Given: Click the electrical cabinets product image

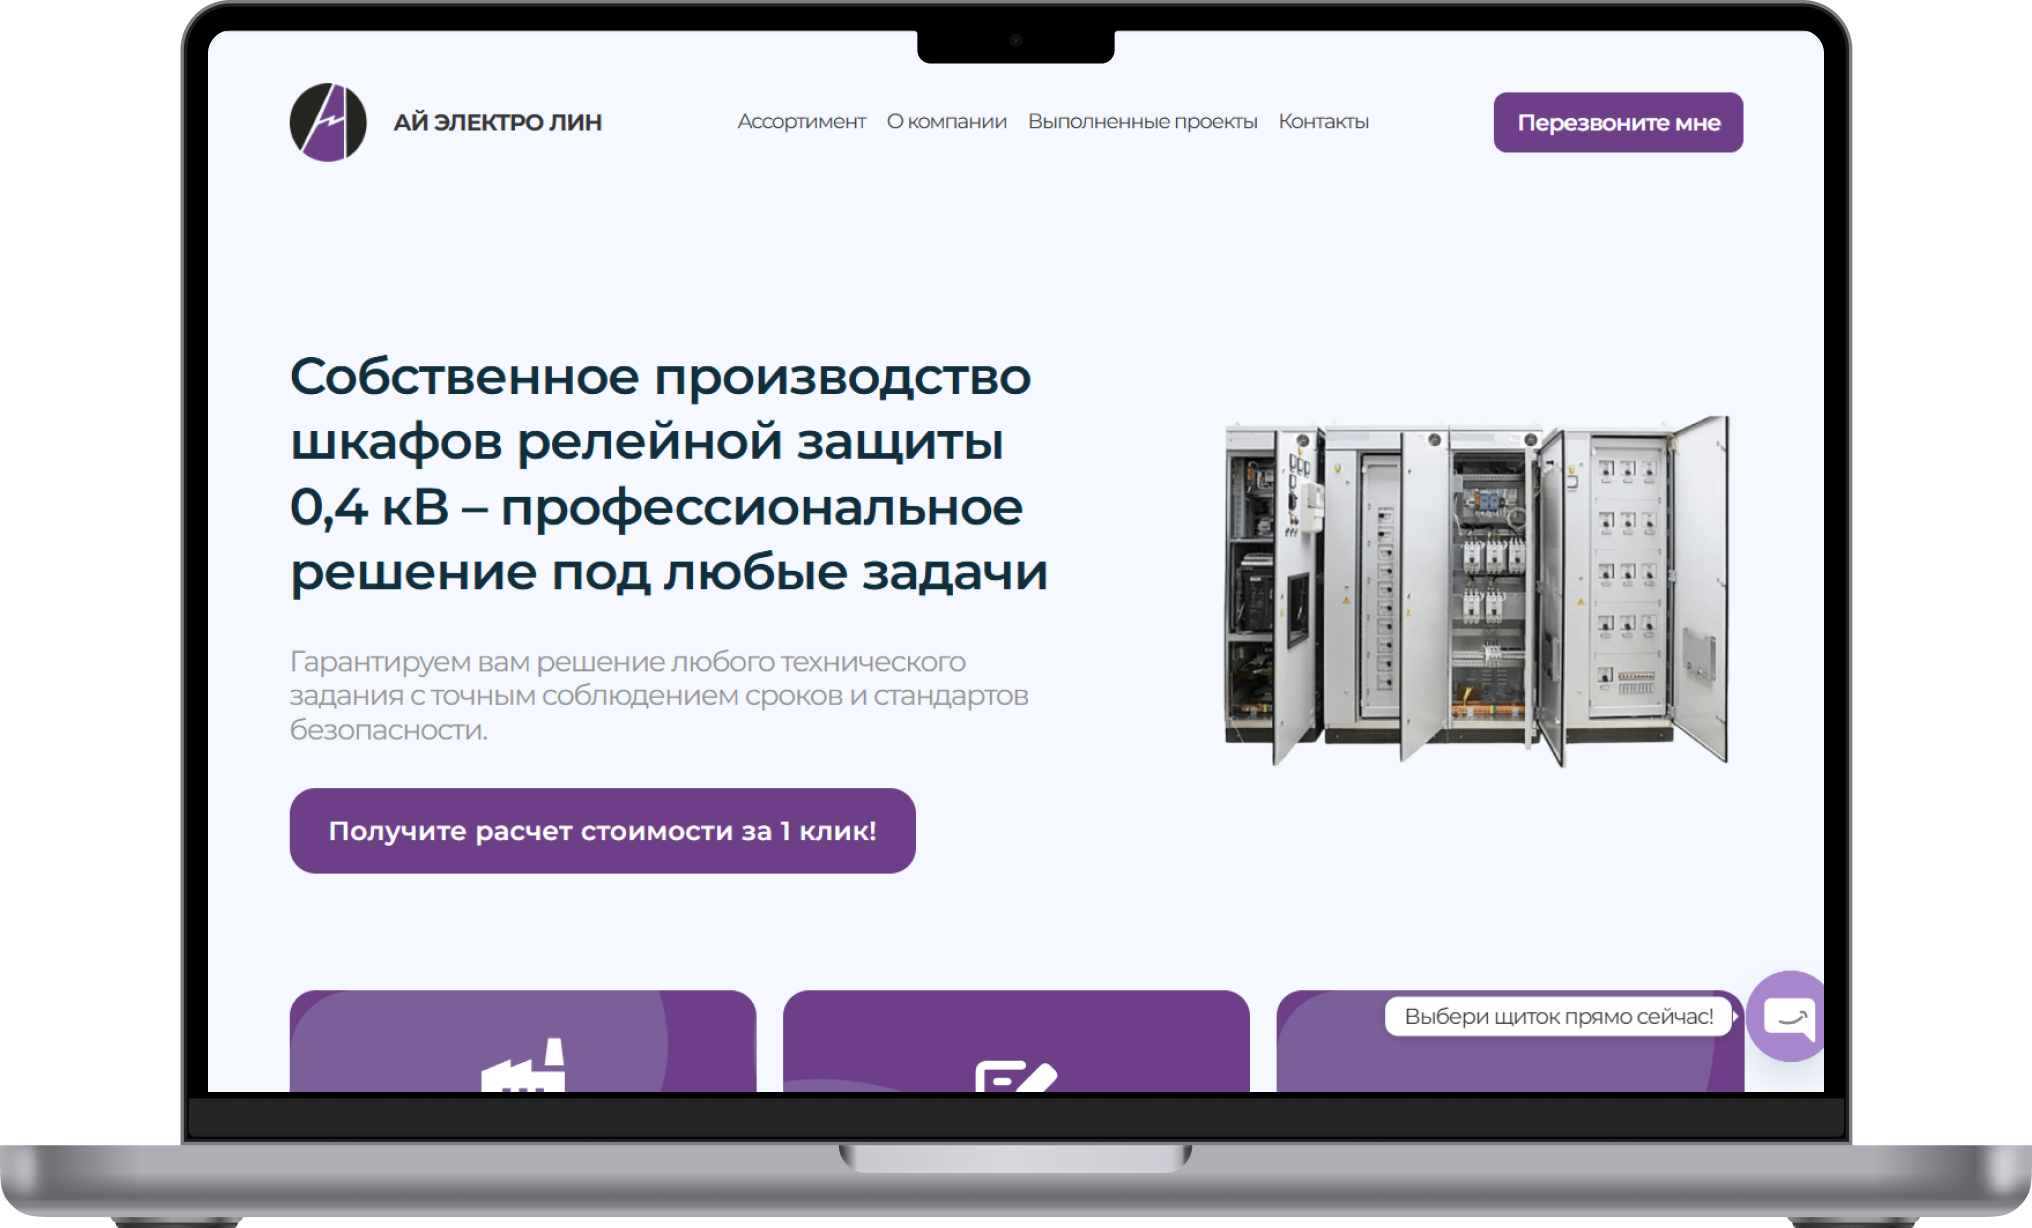Looking at the screenshot, I should coord(1476,590).
